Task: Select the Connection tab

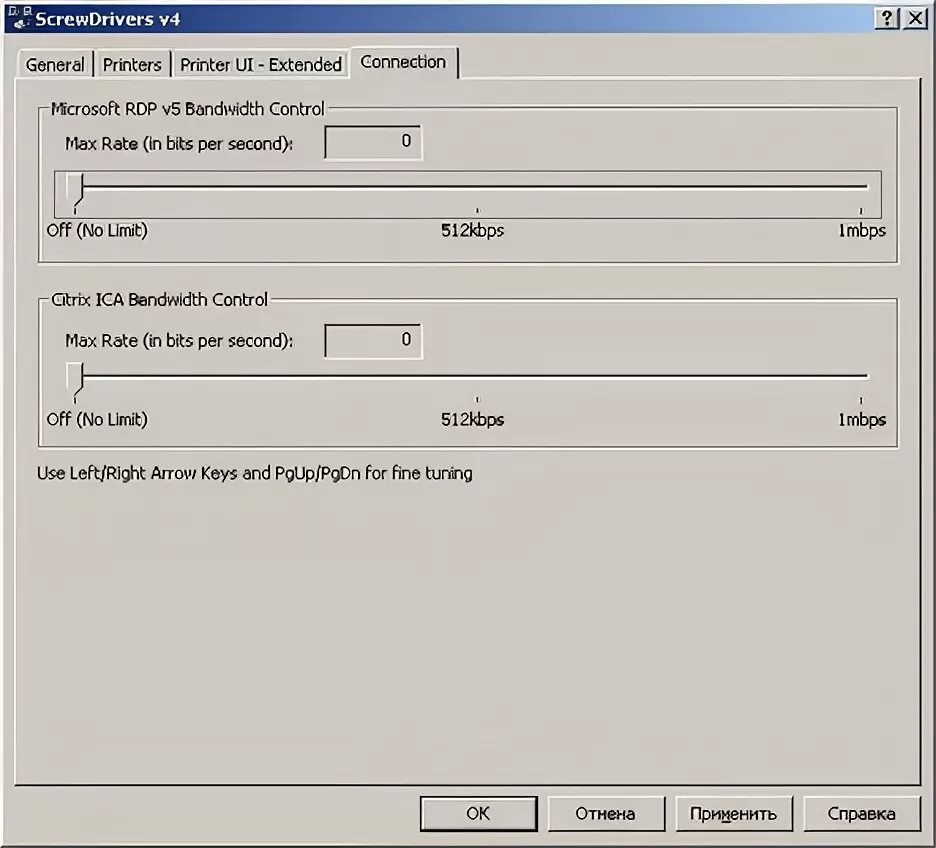Action: (404, 62)
